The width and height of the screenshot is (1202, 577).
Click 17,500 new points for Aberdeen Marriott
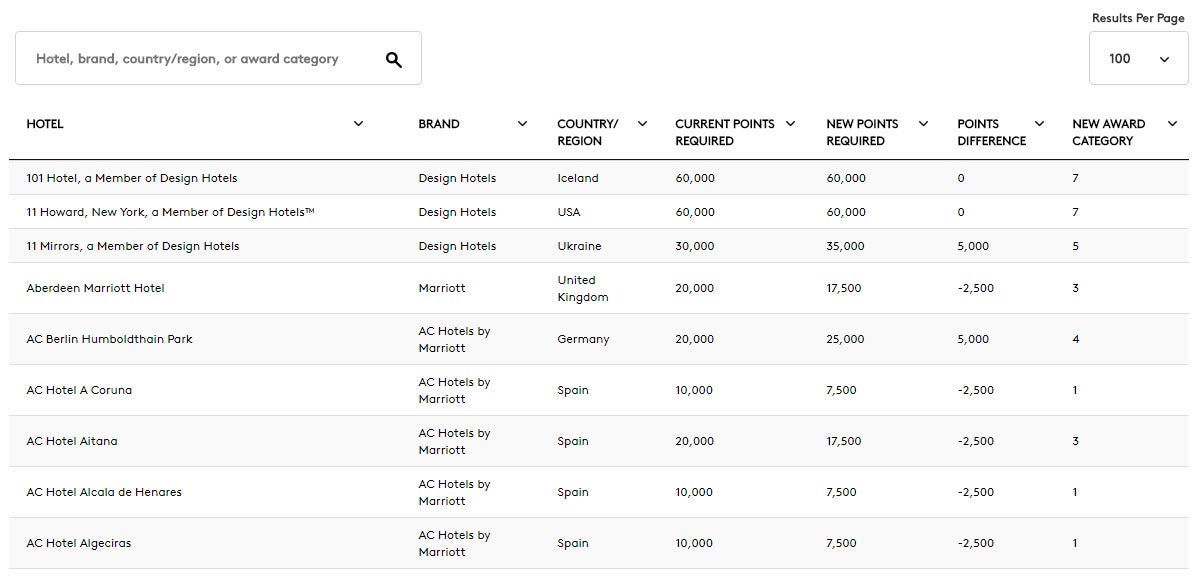(844, 288)
